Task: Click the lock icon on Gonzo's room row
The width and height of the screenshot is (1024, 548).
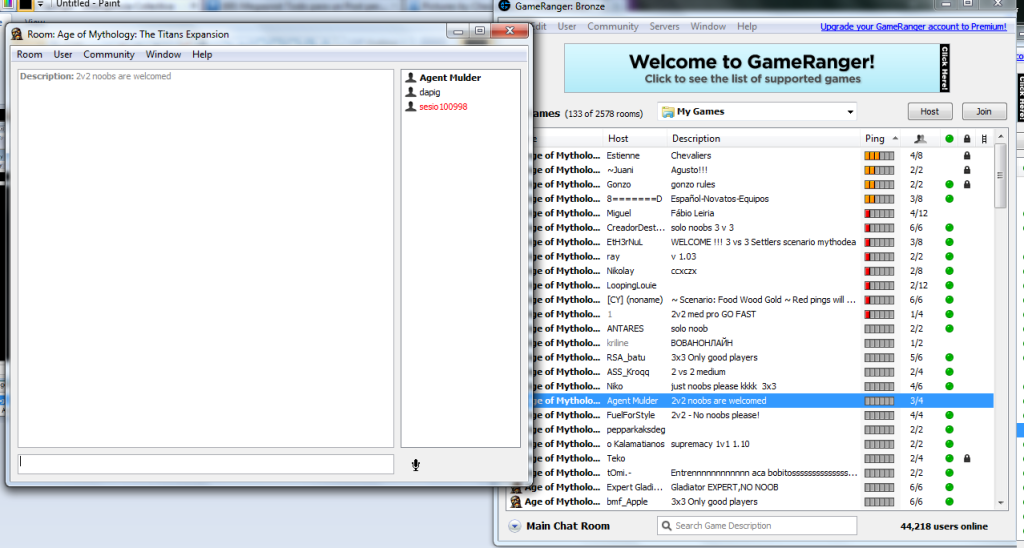Action: 967,184
